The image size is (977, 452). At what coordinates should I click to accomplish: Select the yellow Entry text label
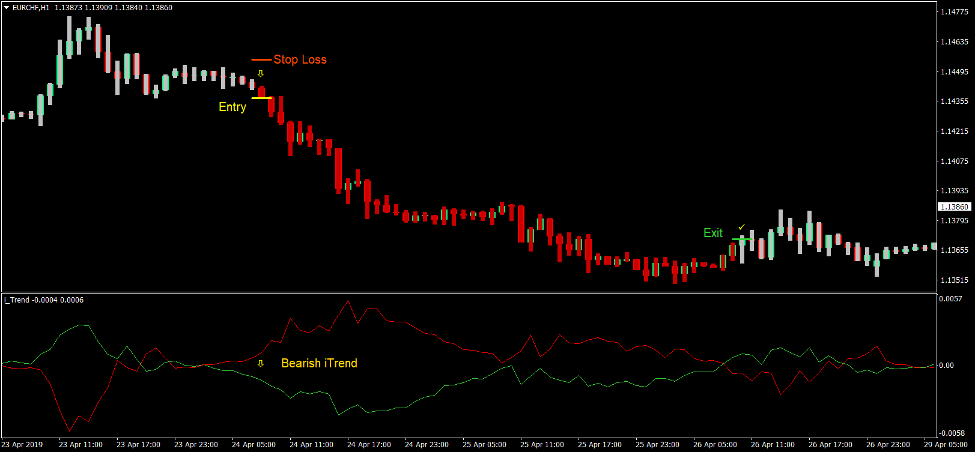(232, 107)
